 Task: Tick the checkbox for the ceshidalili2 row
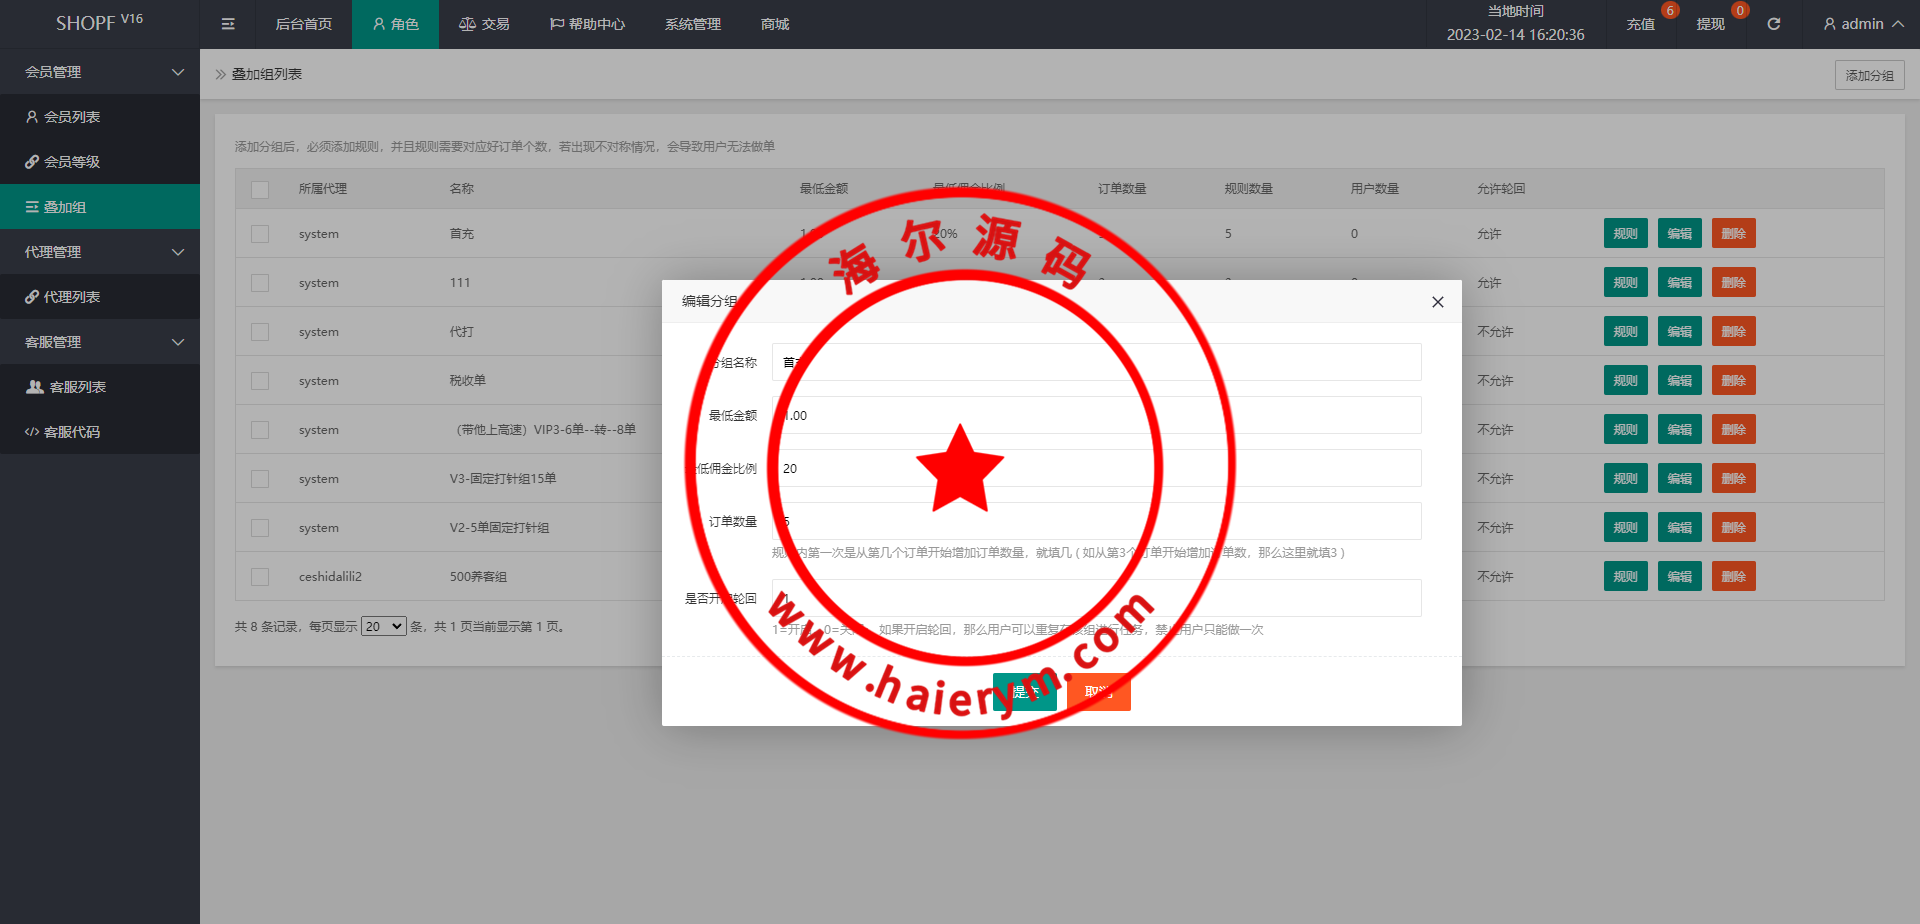[x=260, y=577]
